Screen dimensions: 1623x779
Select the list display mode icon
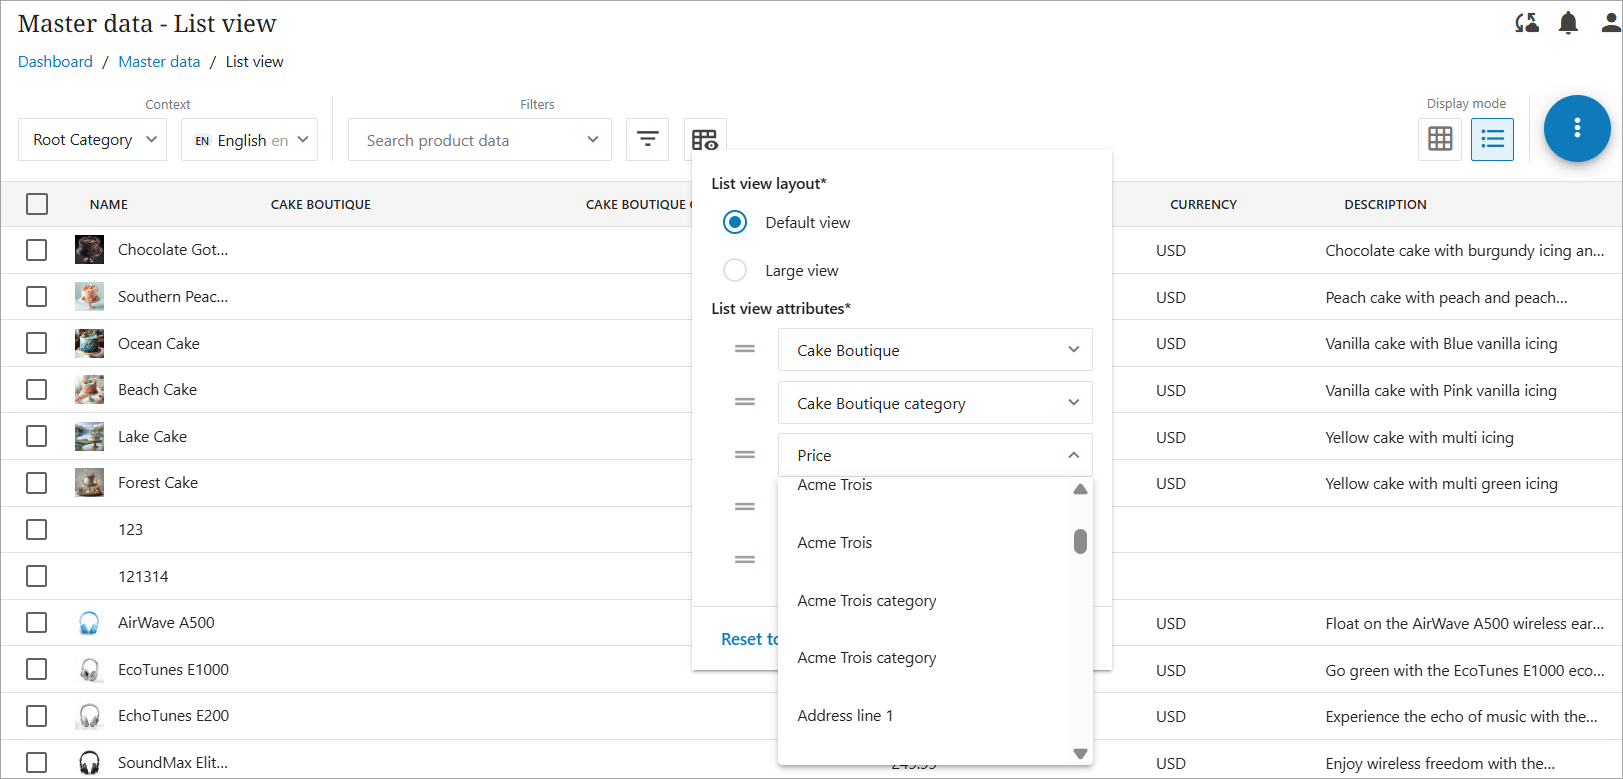(1492, 139)
